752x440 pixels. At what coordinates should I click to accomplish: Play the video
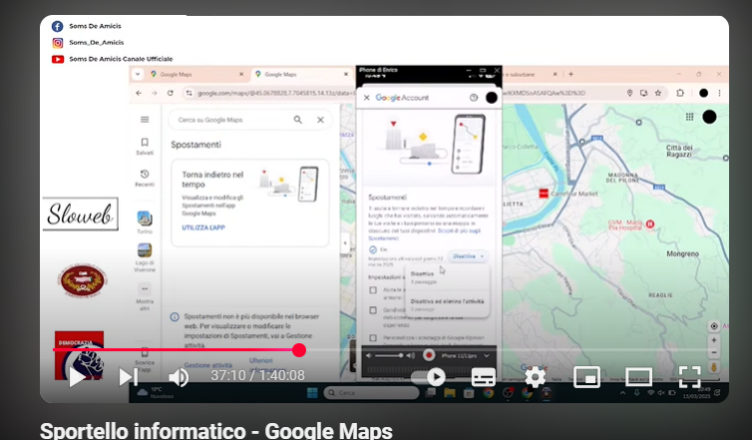(x=77, y=377)
